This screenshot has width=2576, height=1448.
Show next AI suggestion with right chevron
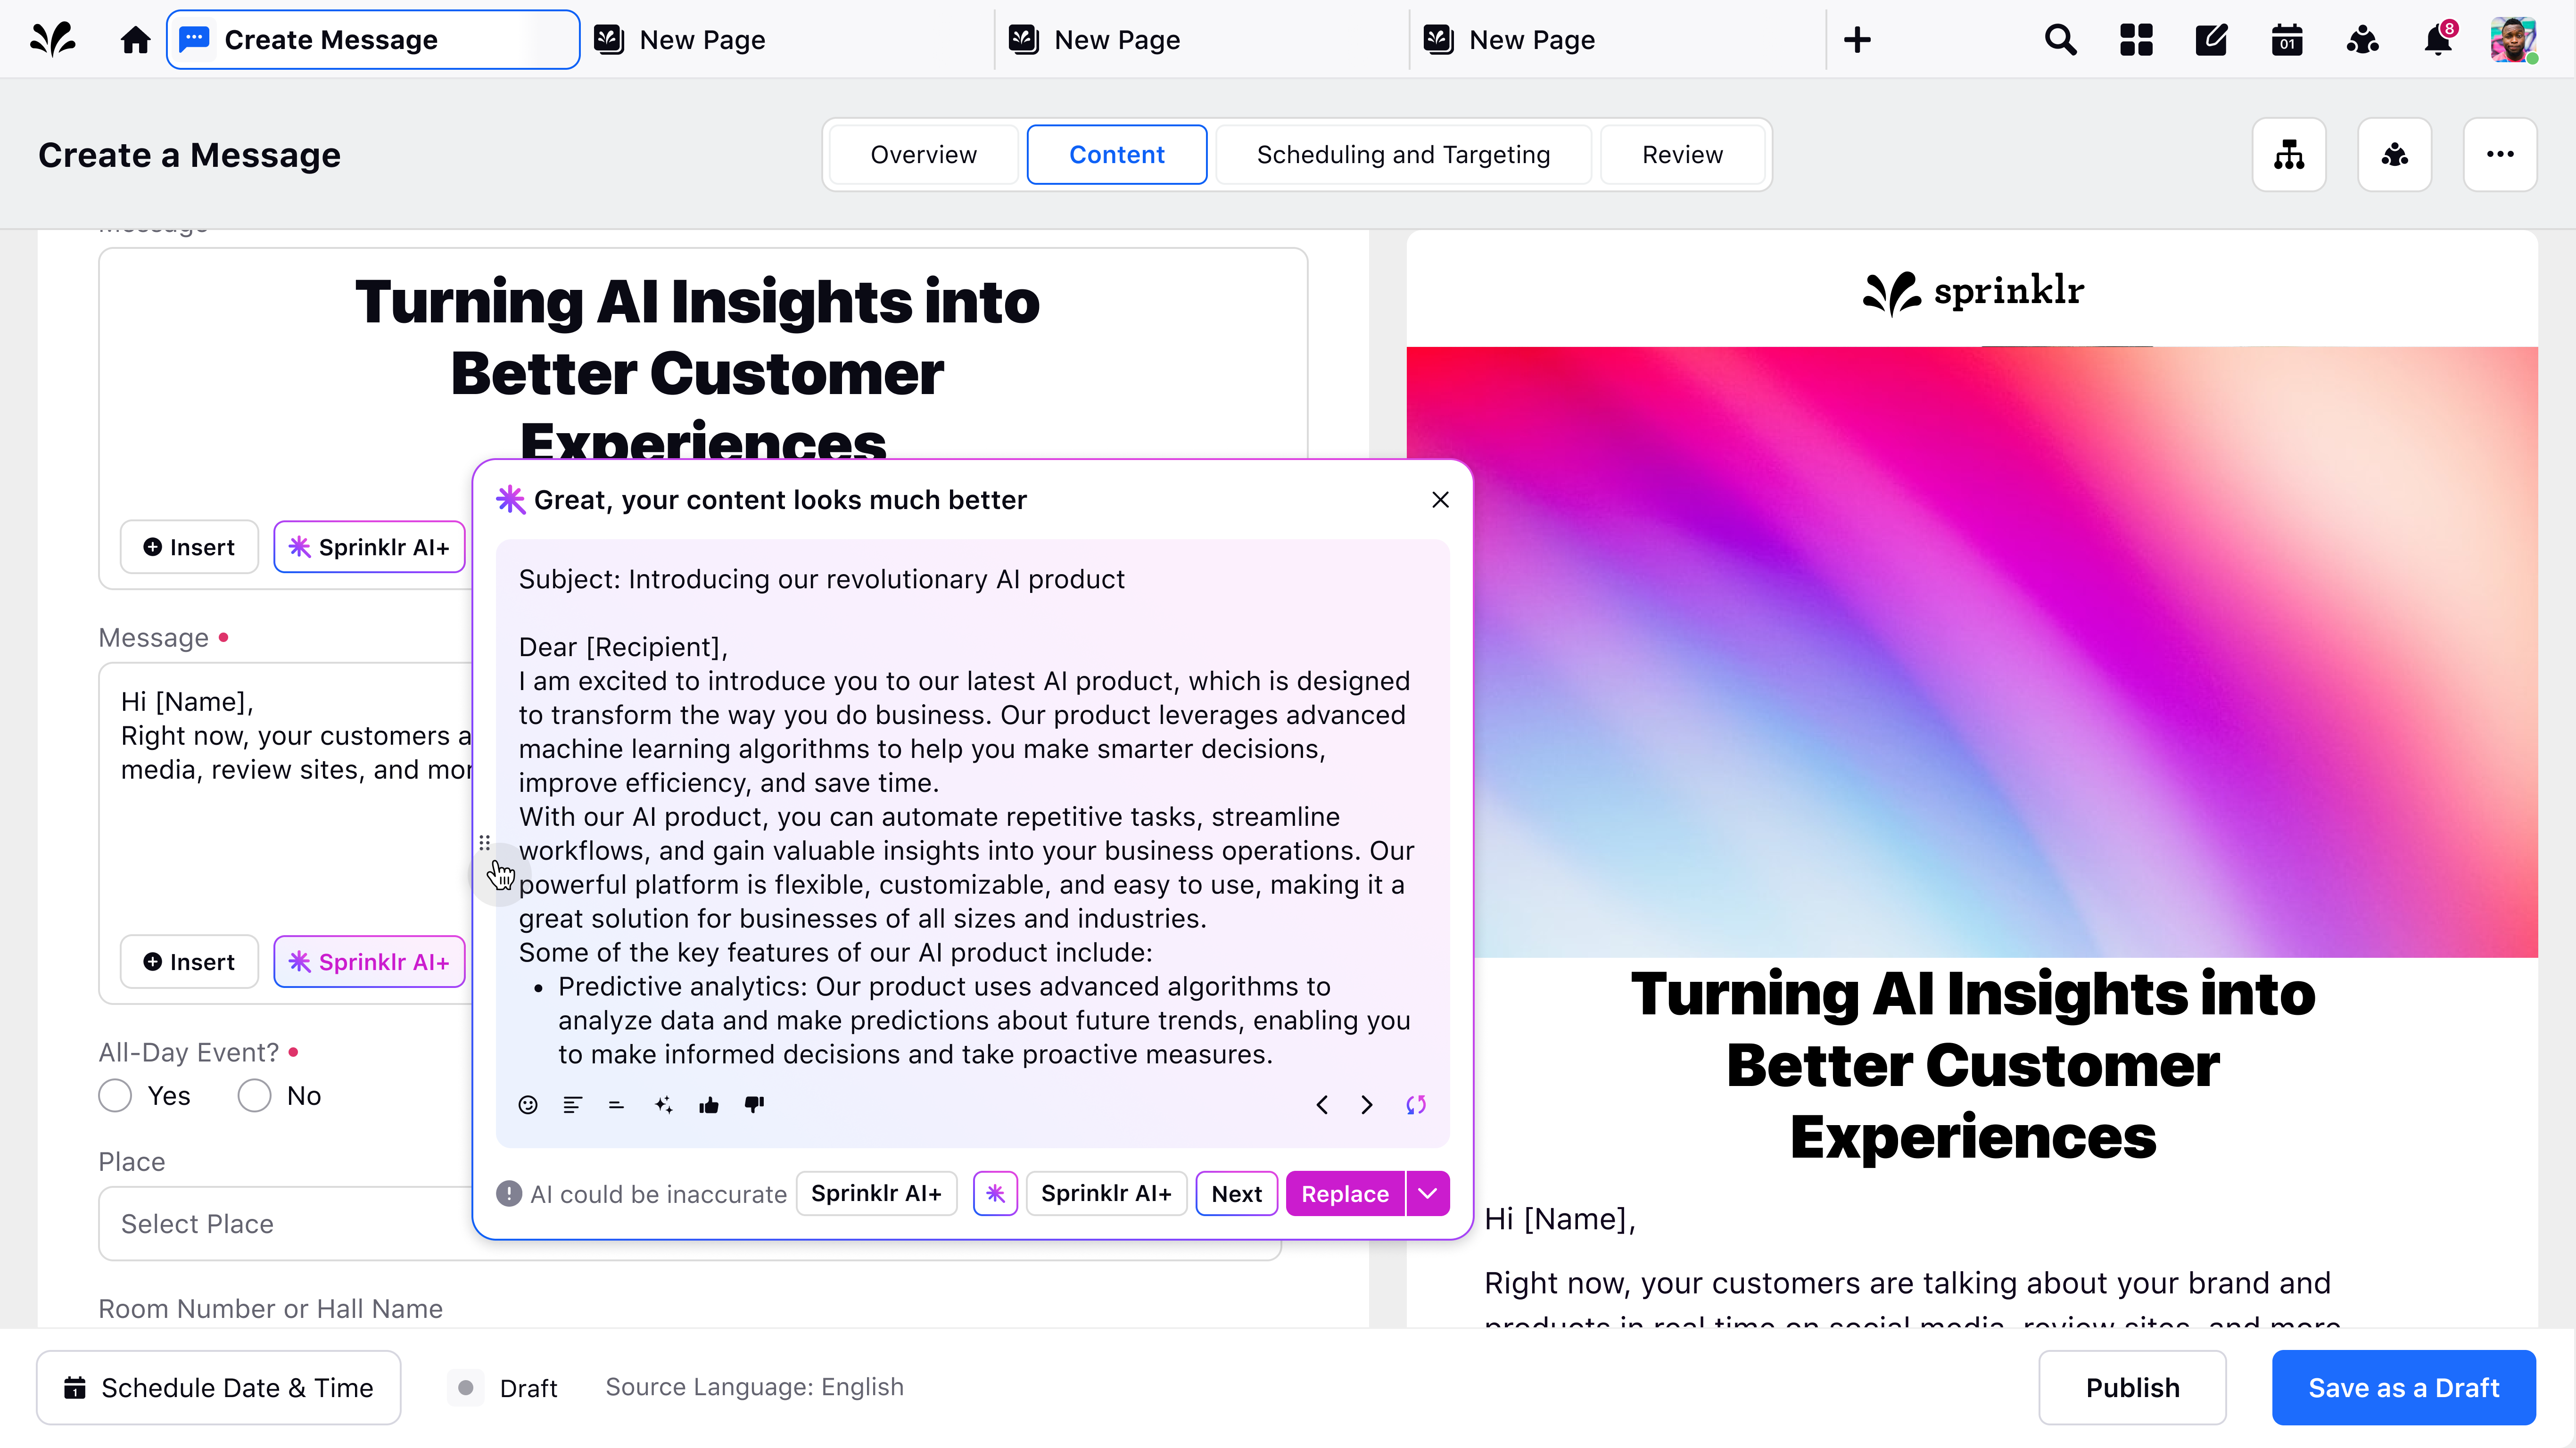pyautogui.click(x=1367, y=1105)
